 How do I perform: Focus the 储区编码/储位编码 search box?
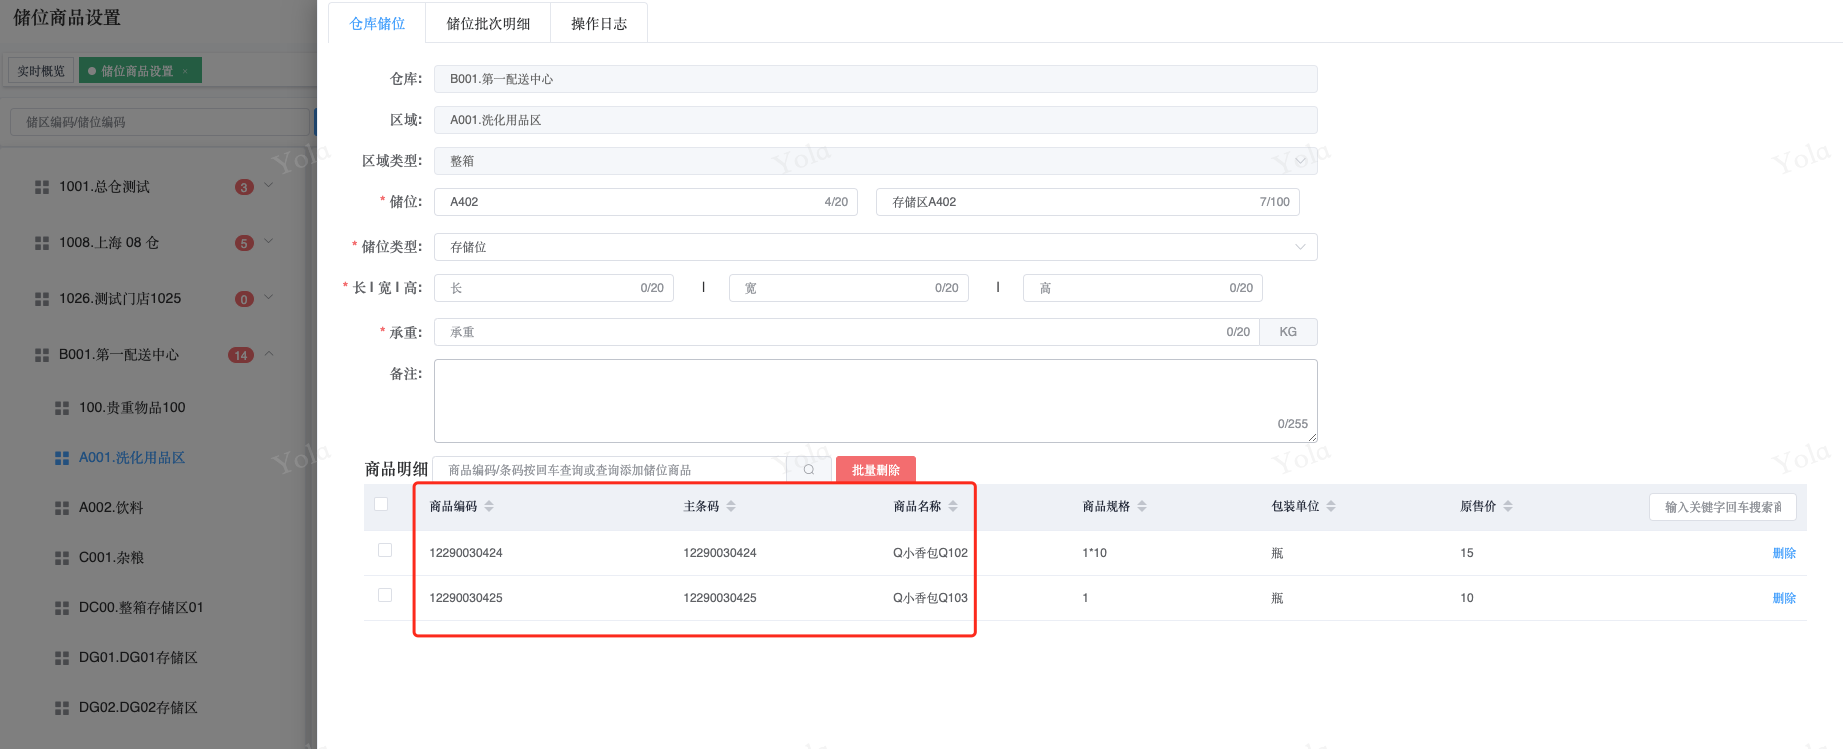point(160,122)
